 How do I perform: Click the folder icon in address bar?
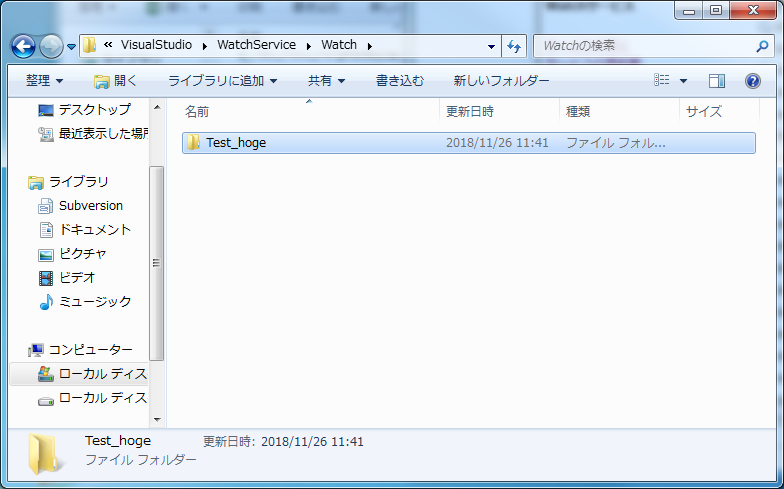90,45
